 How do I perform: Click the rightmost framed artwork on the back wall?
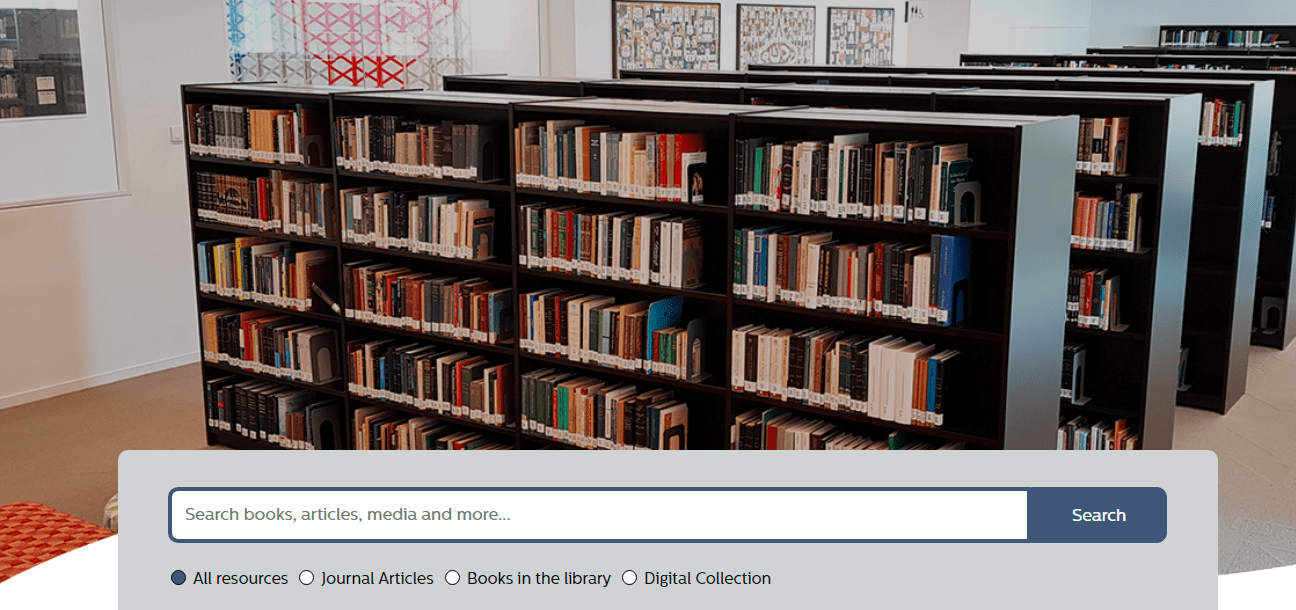860,37
